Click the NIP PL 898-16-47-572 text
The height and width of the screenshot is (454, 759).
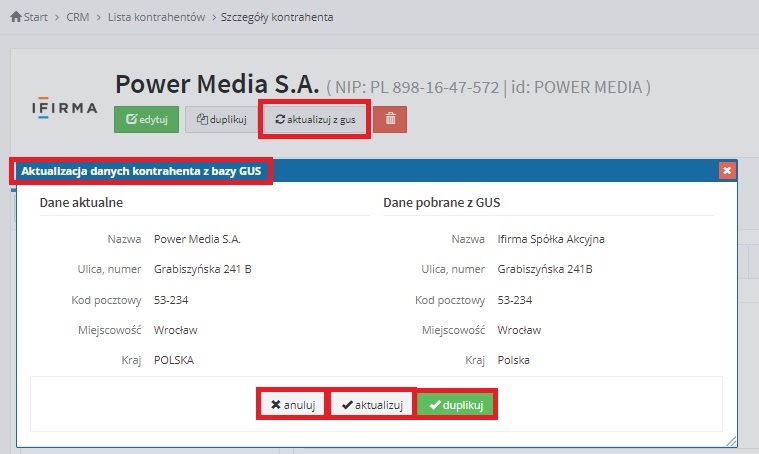[x=417, y=88]
